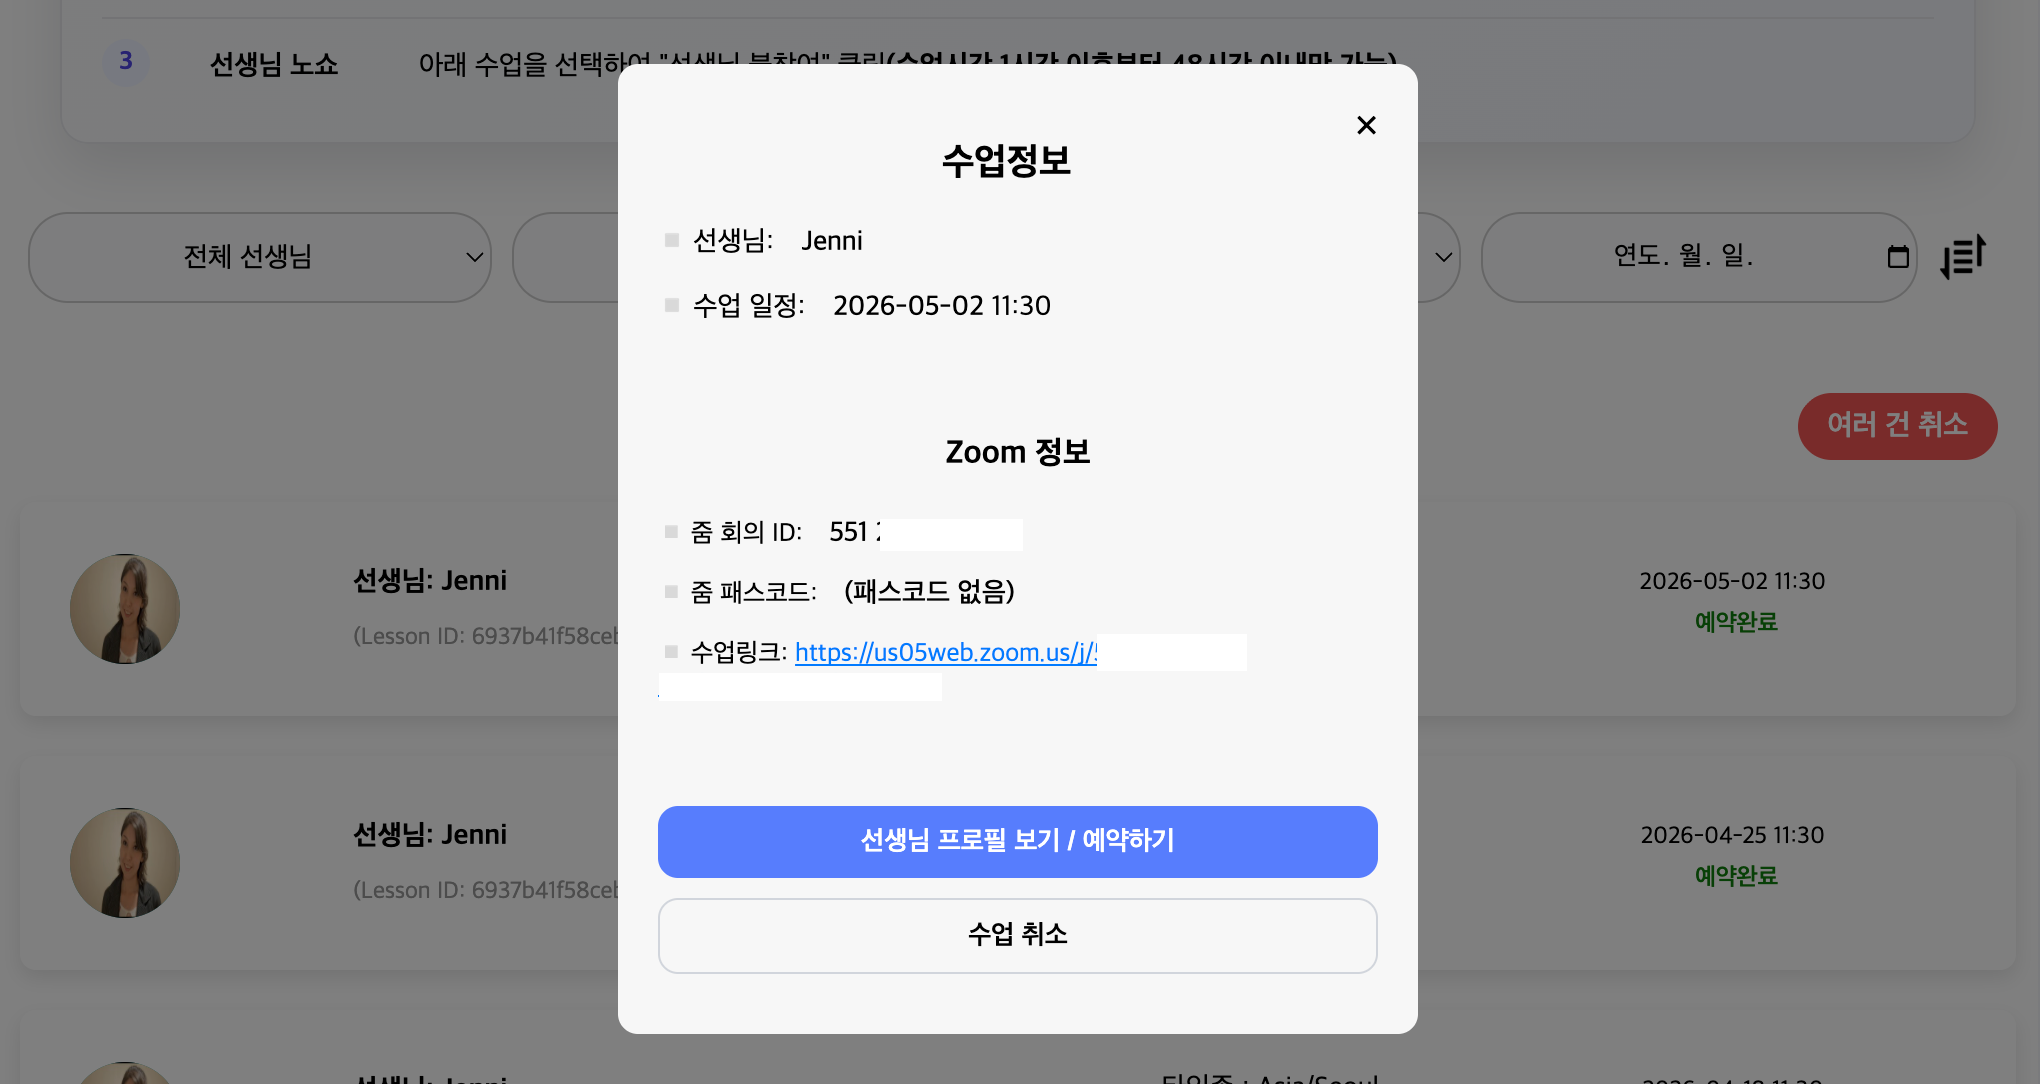The height and width of the screenshot is (1084, 2040).
Task: Click the 수업 취소 button
Action: [1017, 935]
